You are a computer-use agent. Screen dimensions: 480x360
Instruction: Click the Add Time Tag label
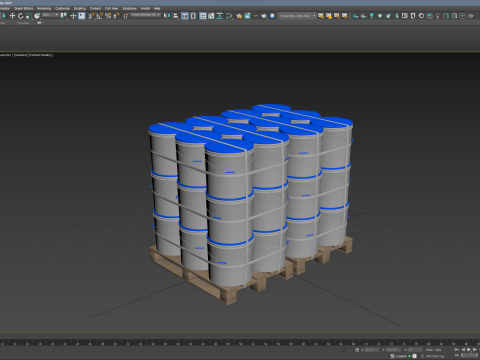click(435, 356)
